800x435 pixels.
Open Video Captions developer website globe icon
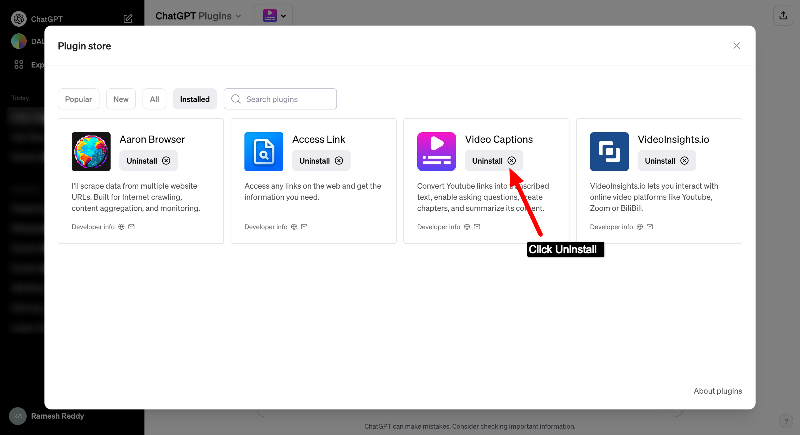[x=467, y=227]
